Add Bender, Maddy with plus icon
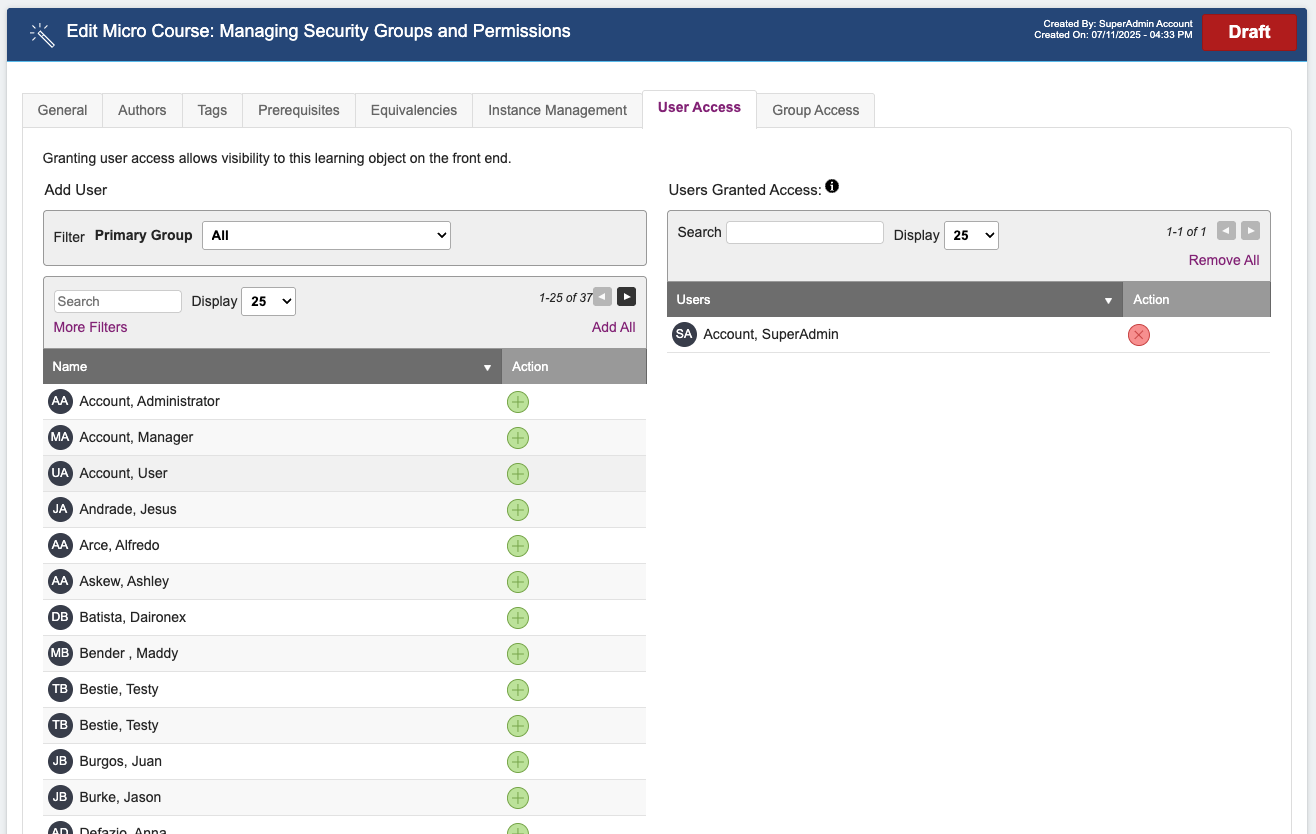 (518, 654)
